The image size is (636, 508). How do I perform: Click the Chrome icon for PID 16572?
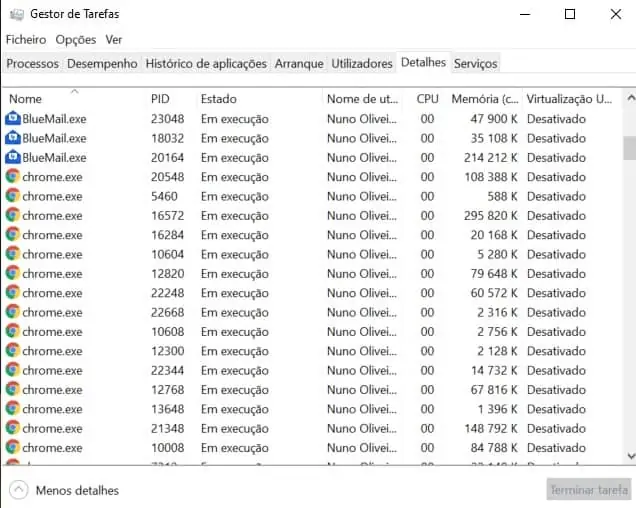click(x=13, y=215)
